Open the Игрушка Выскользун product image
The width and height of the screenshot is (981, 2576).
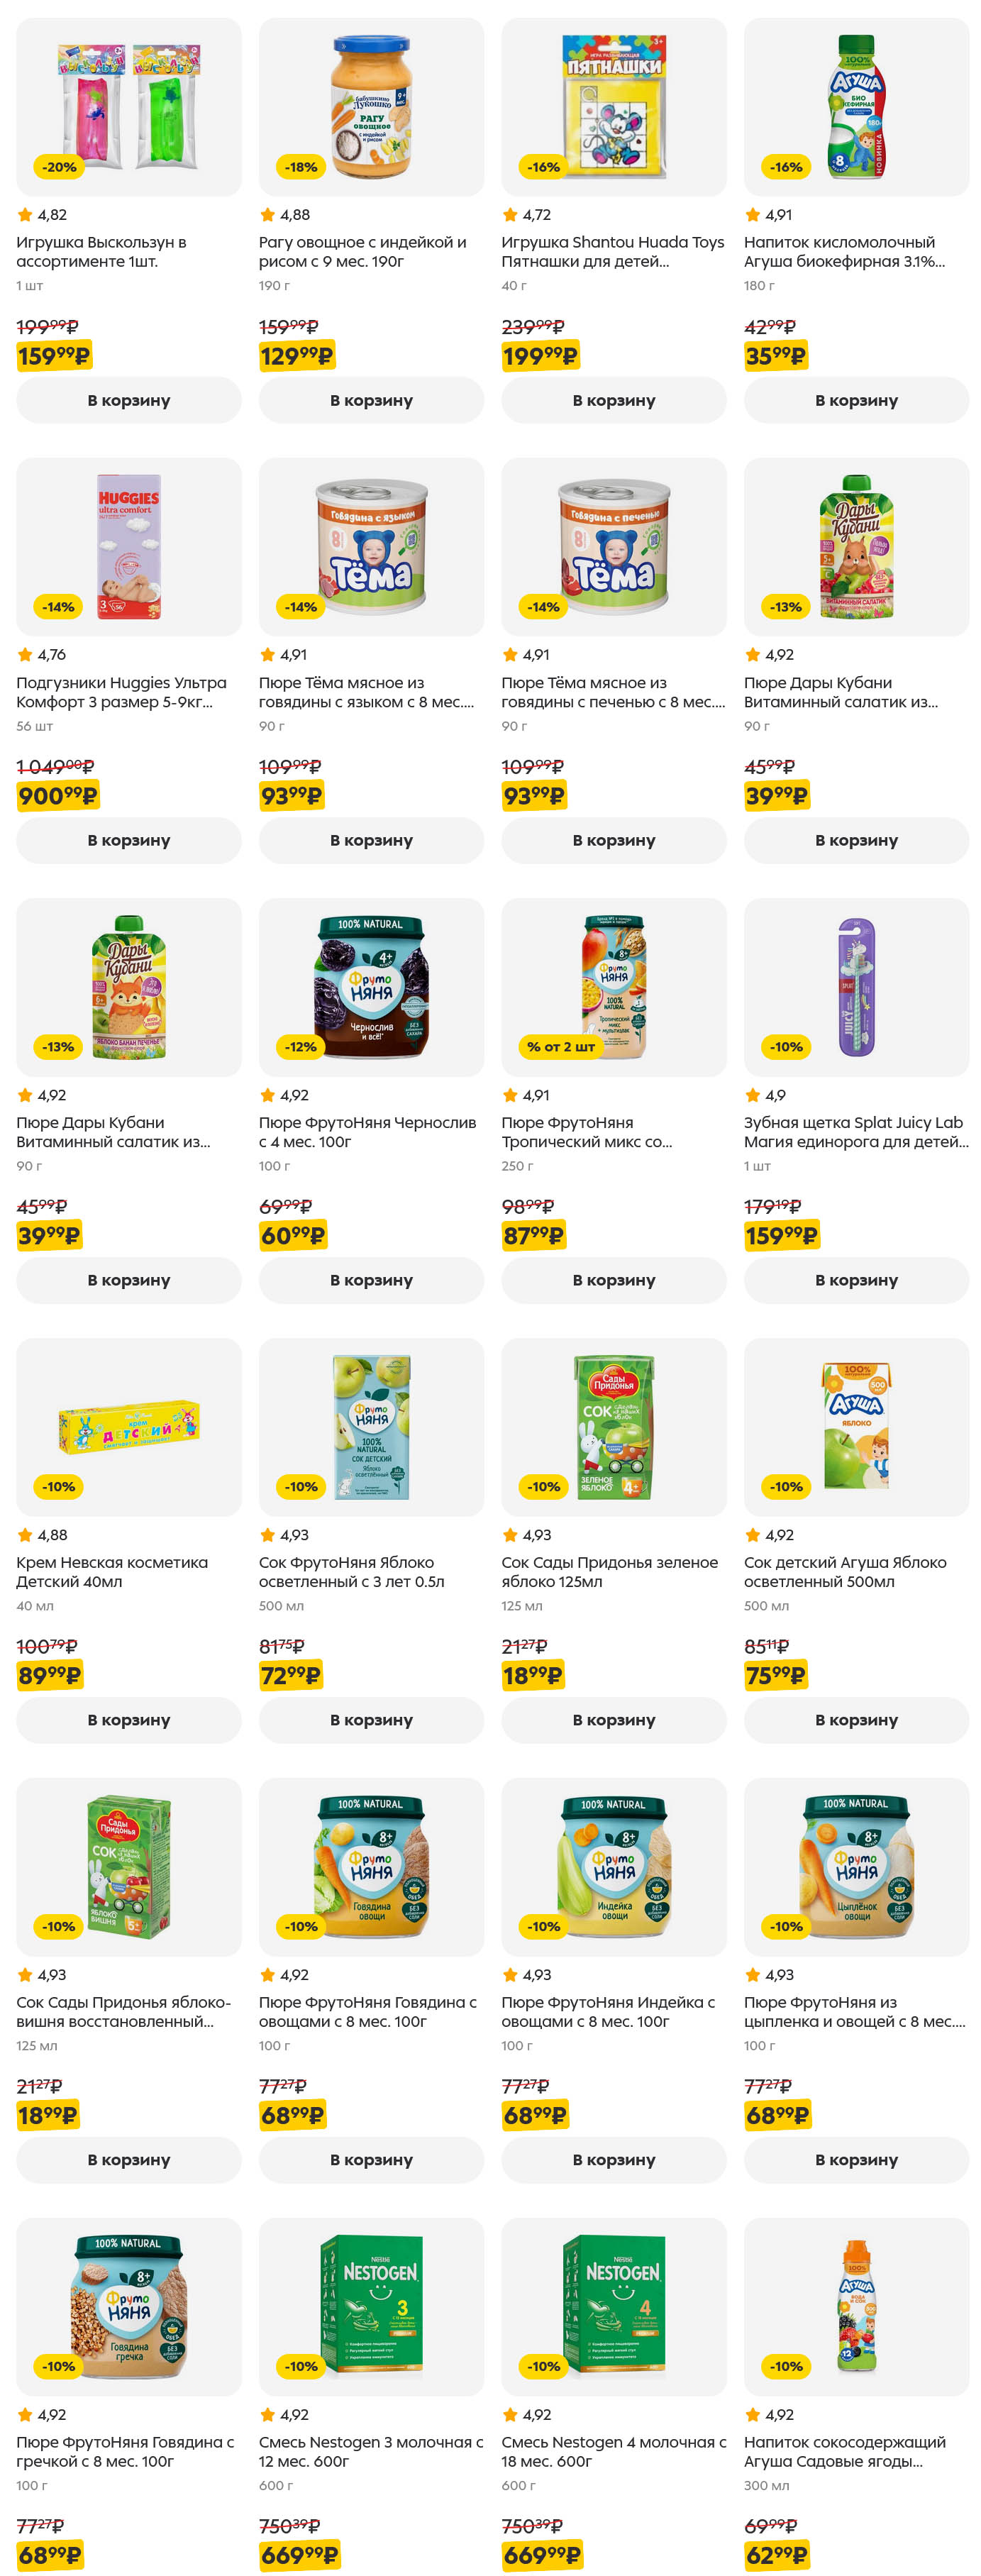tap(128, 106)
